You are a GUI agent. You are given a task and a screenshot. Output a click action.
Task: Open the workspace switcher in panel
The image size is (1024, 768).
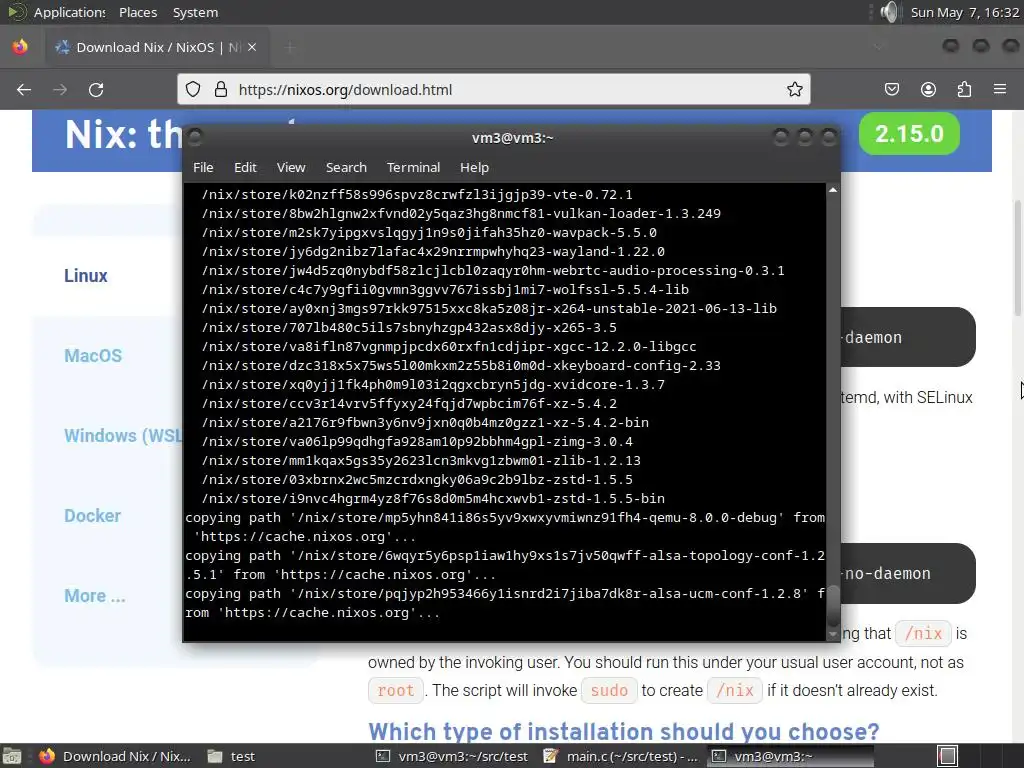click(x=948, y=756)
